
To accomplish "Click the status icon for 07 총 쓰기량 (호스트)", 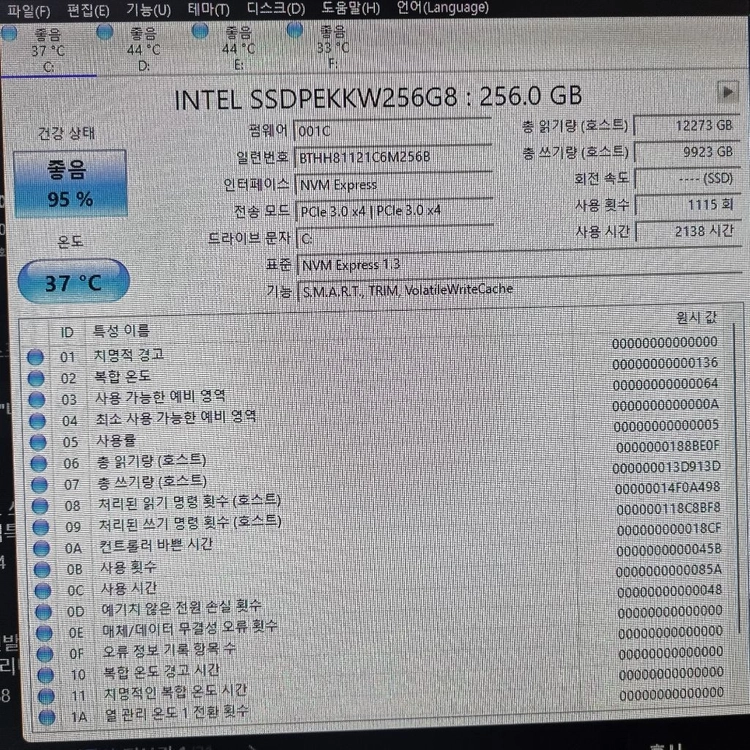I will pos(39,485).
